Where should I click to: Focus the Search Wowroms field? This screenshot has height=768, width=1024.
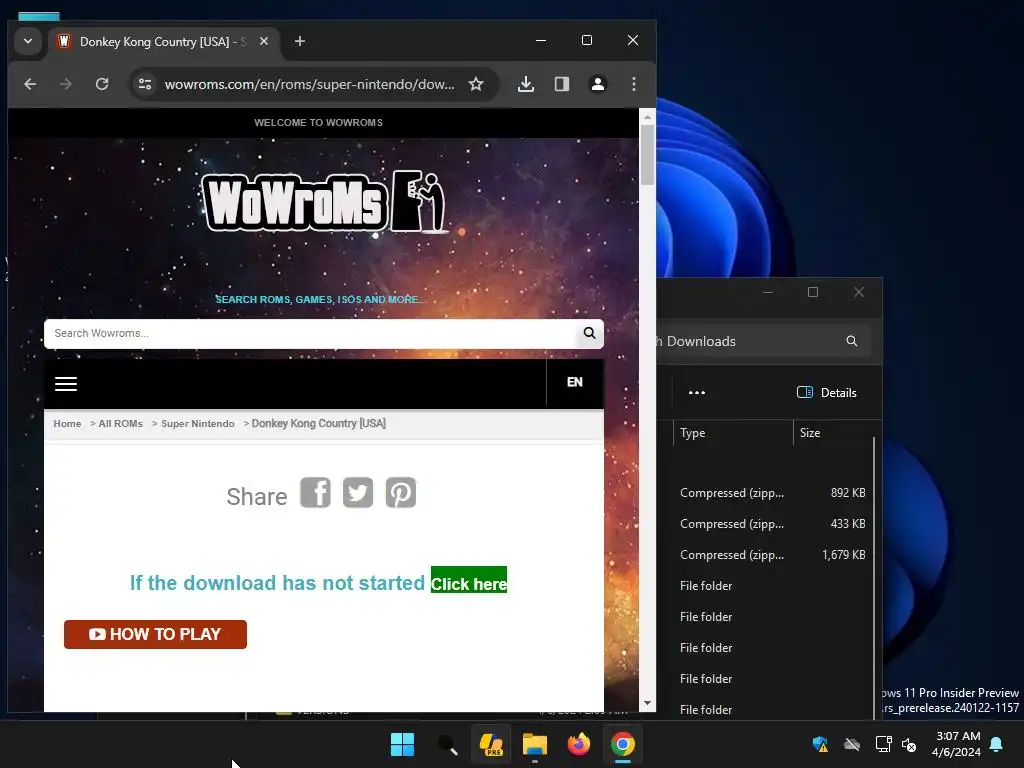(x=310, y=334)
